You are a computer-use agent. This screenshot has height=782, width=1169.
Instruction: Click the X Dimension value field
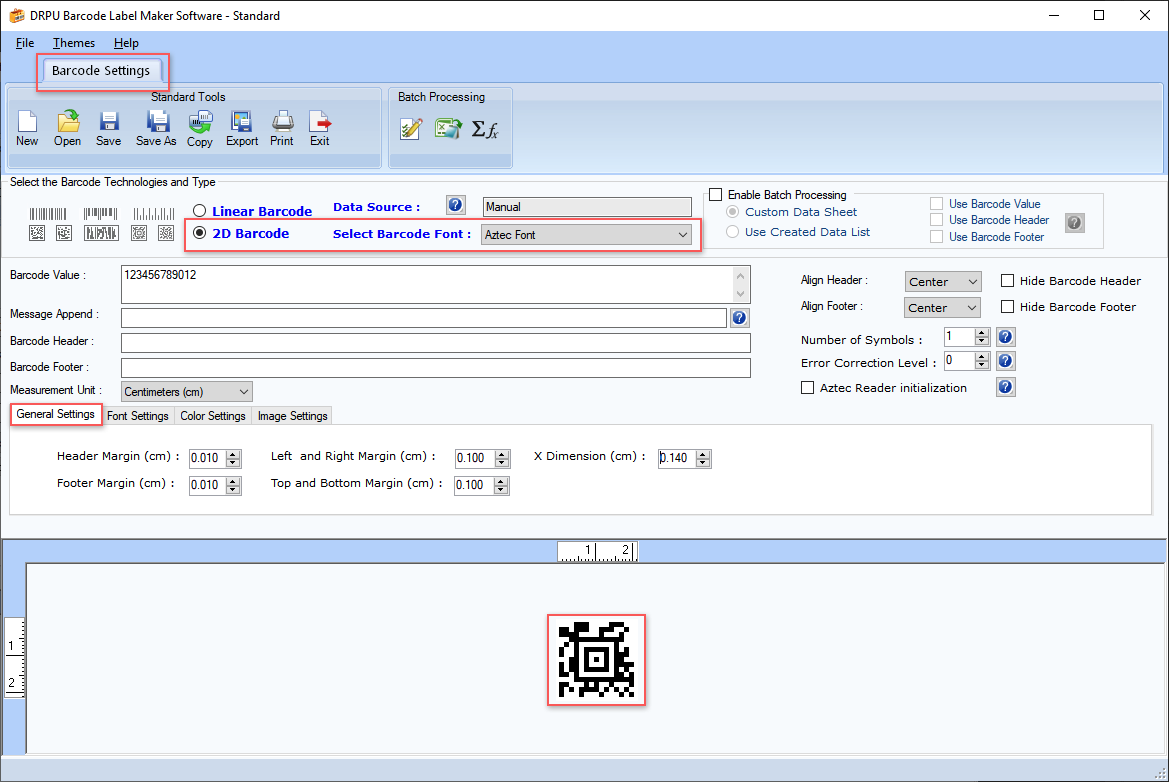(x=677, y=458)
